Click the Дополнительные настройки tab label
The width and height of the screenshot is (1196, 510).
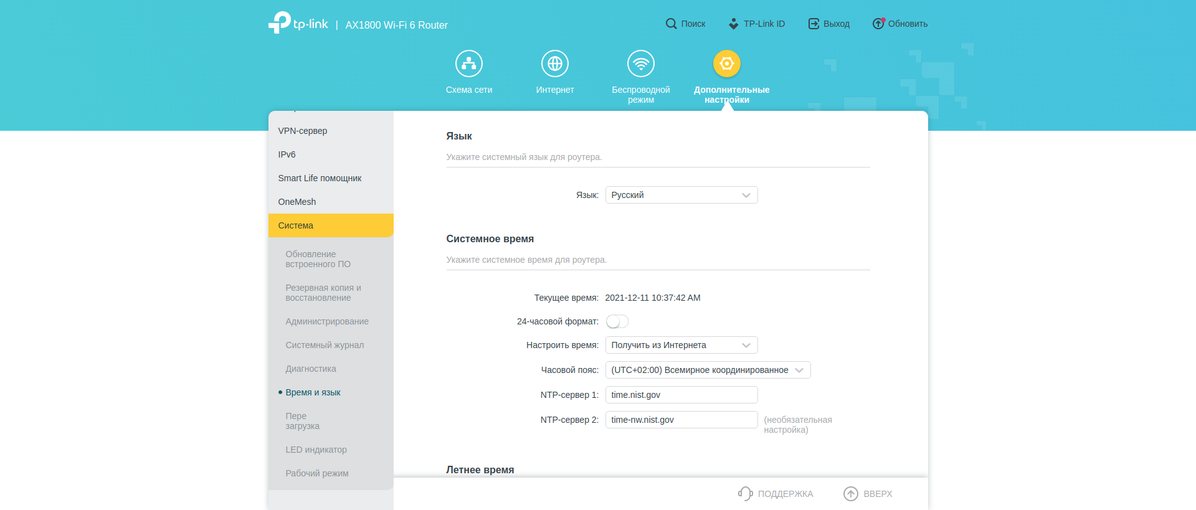731,95
